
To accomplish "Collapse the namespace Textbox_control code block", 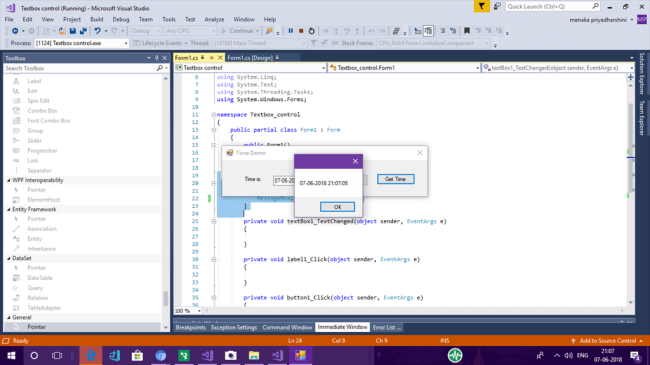I will 213,115.
